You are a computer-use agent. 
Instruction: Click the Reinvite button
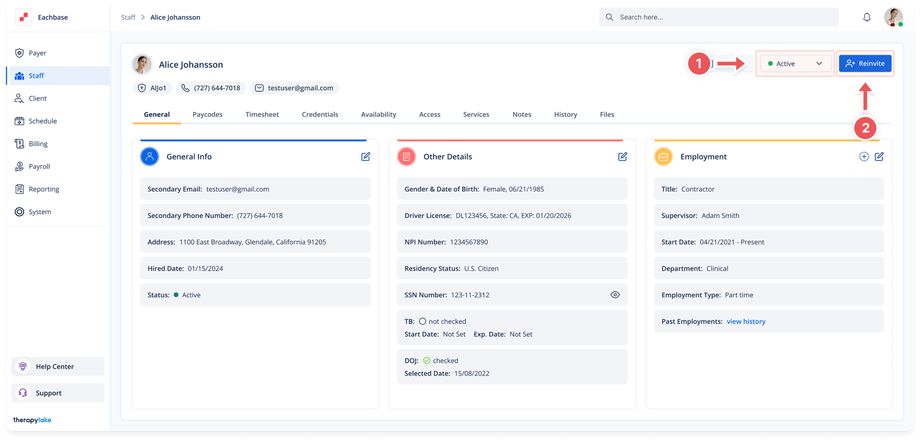(864, 63)
